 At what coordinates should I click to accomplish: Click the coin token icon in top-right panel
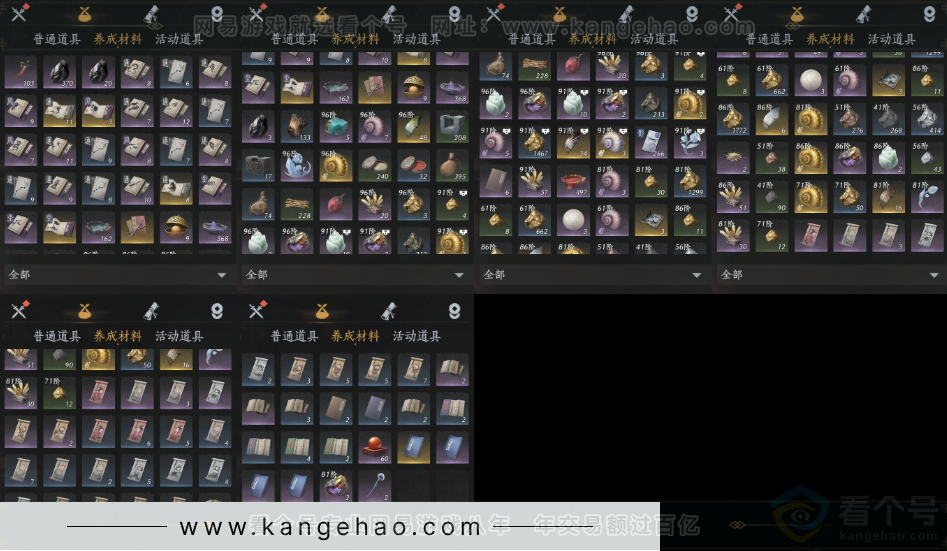pos(929,14)
